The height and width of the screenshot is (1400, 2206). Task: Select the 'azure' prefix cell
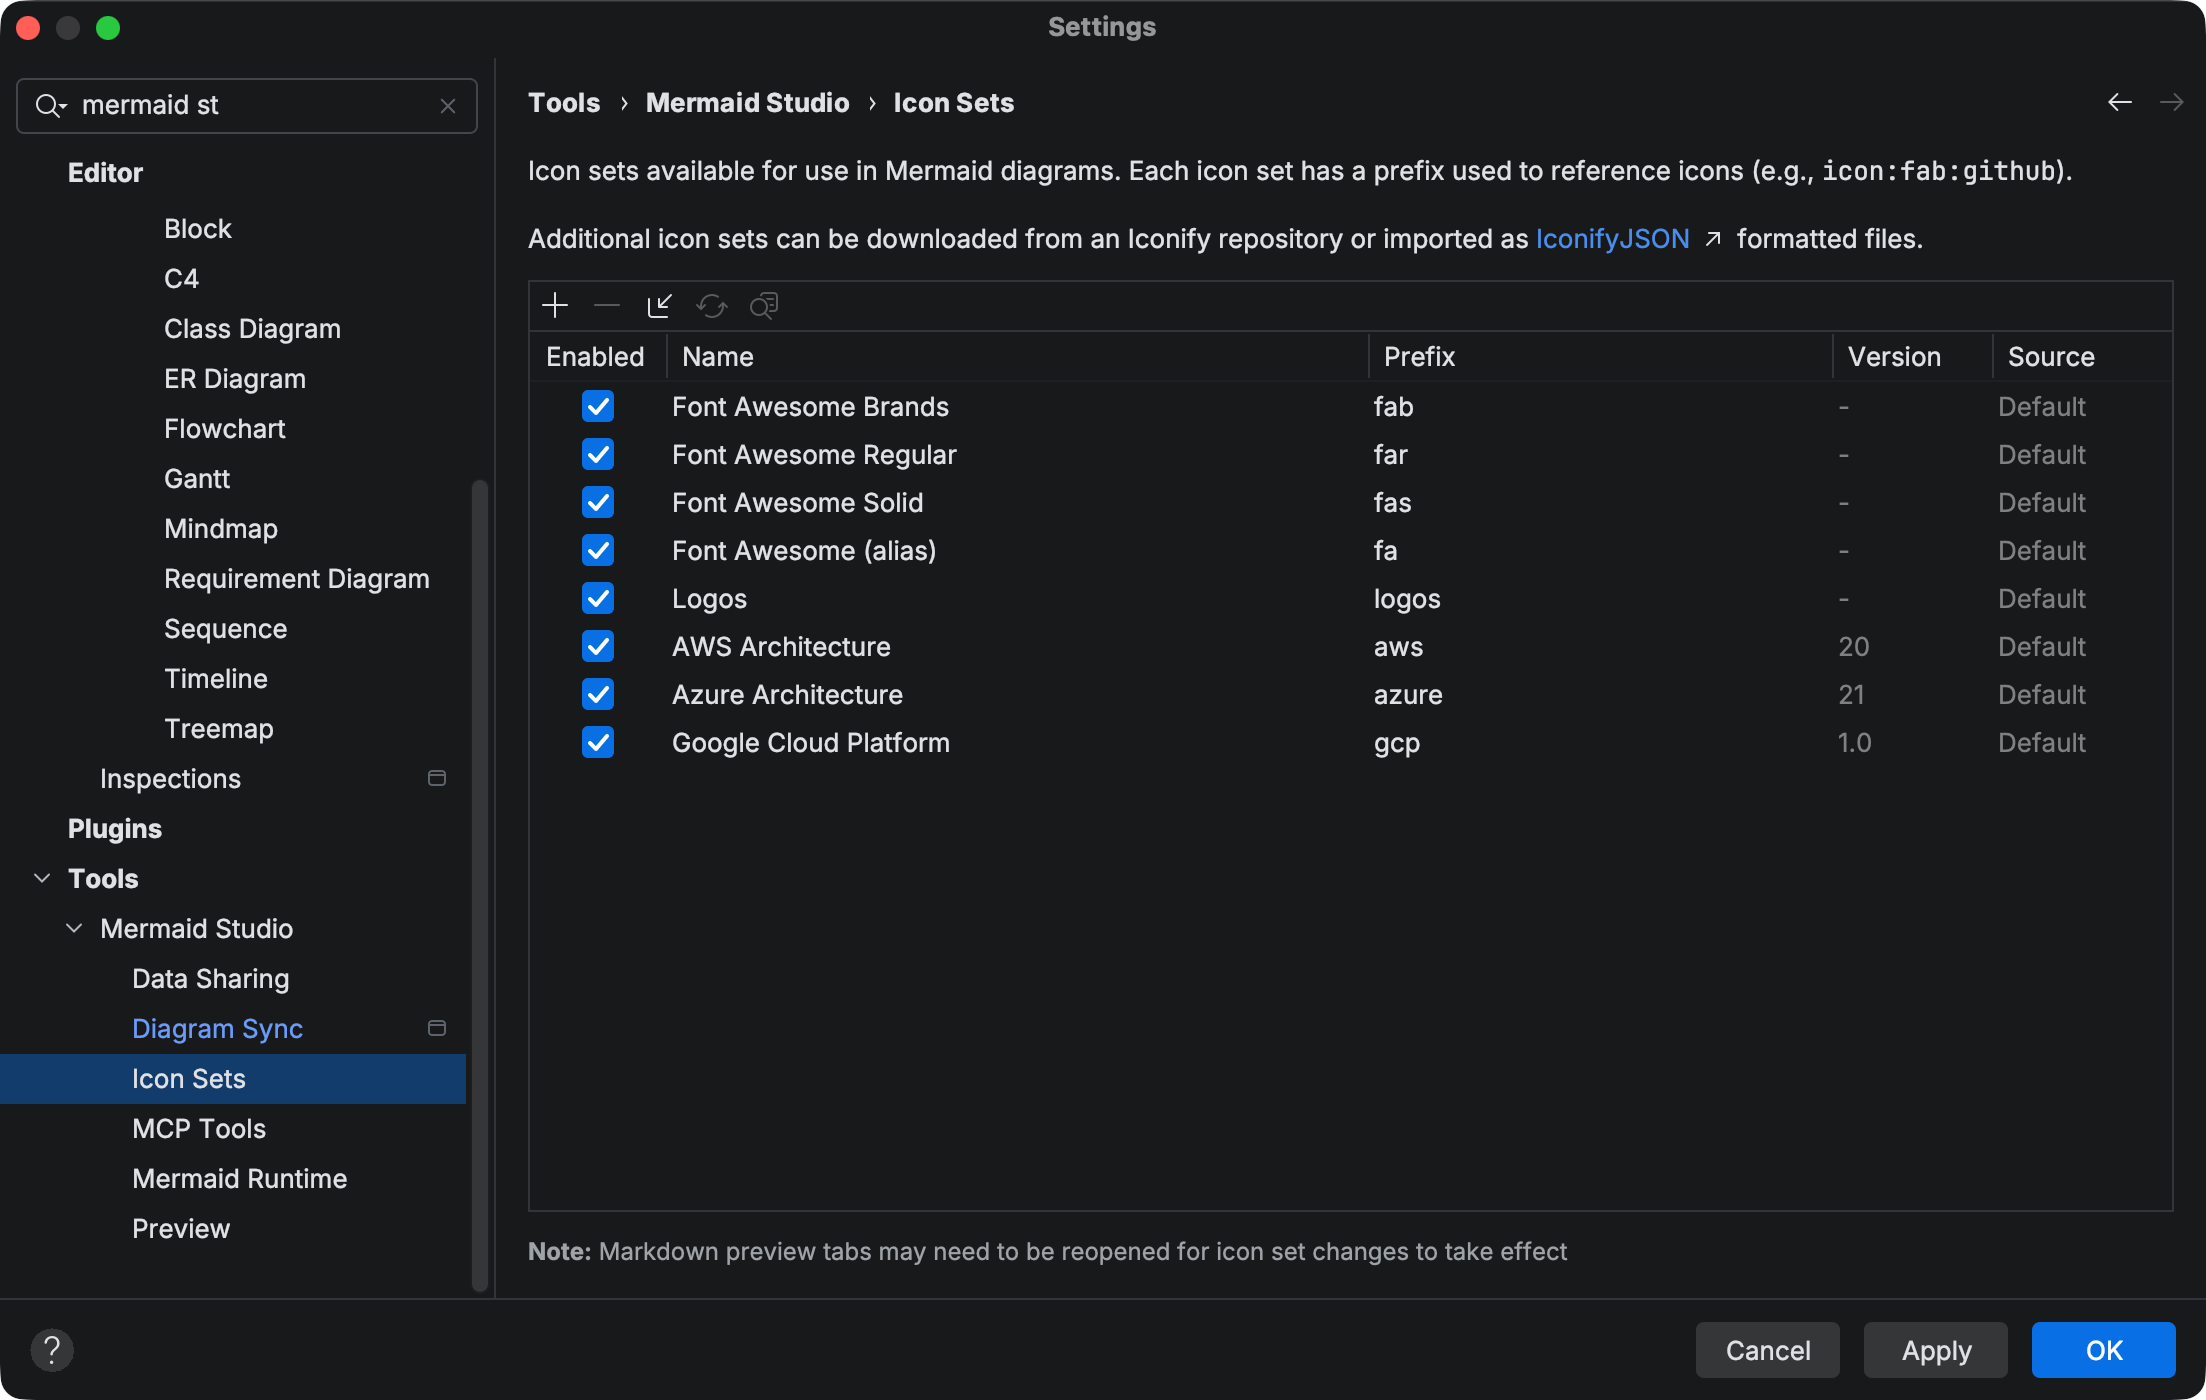[x=1408, y=694]
